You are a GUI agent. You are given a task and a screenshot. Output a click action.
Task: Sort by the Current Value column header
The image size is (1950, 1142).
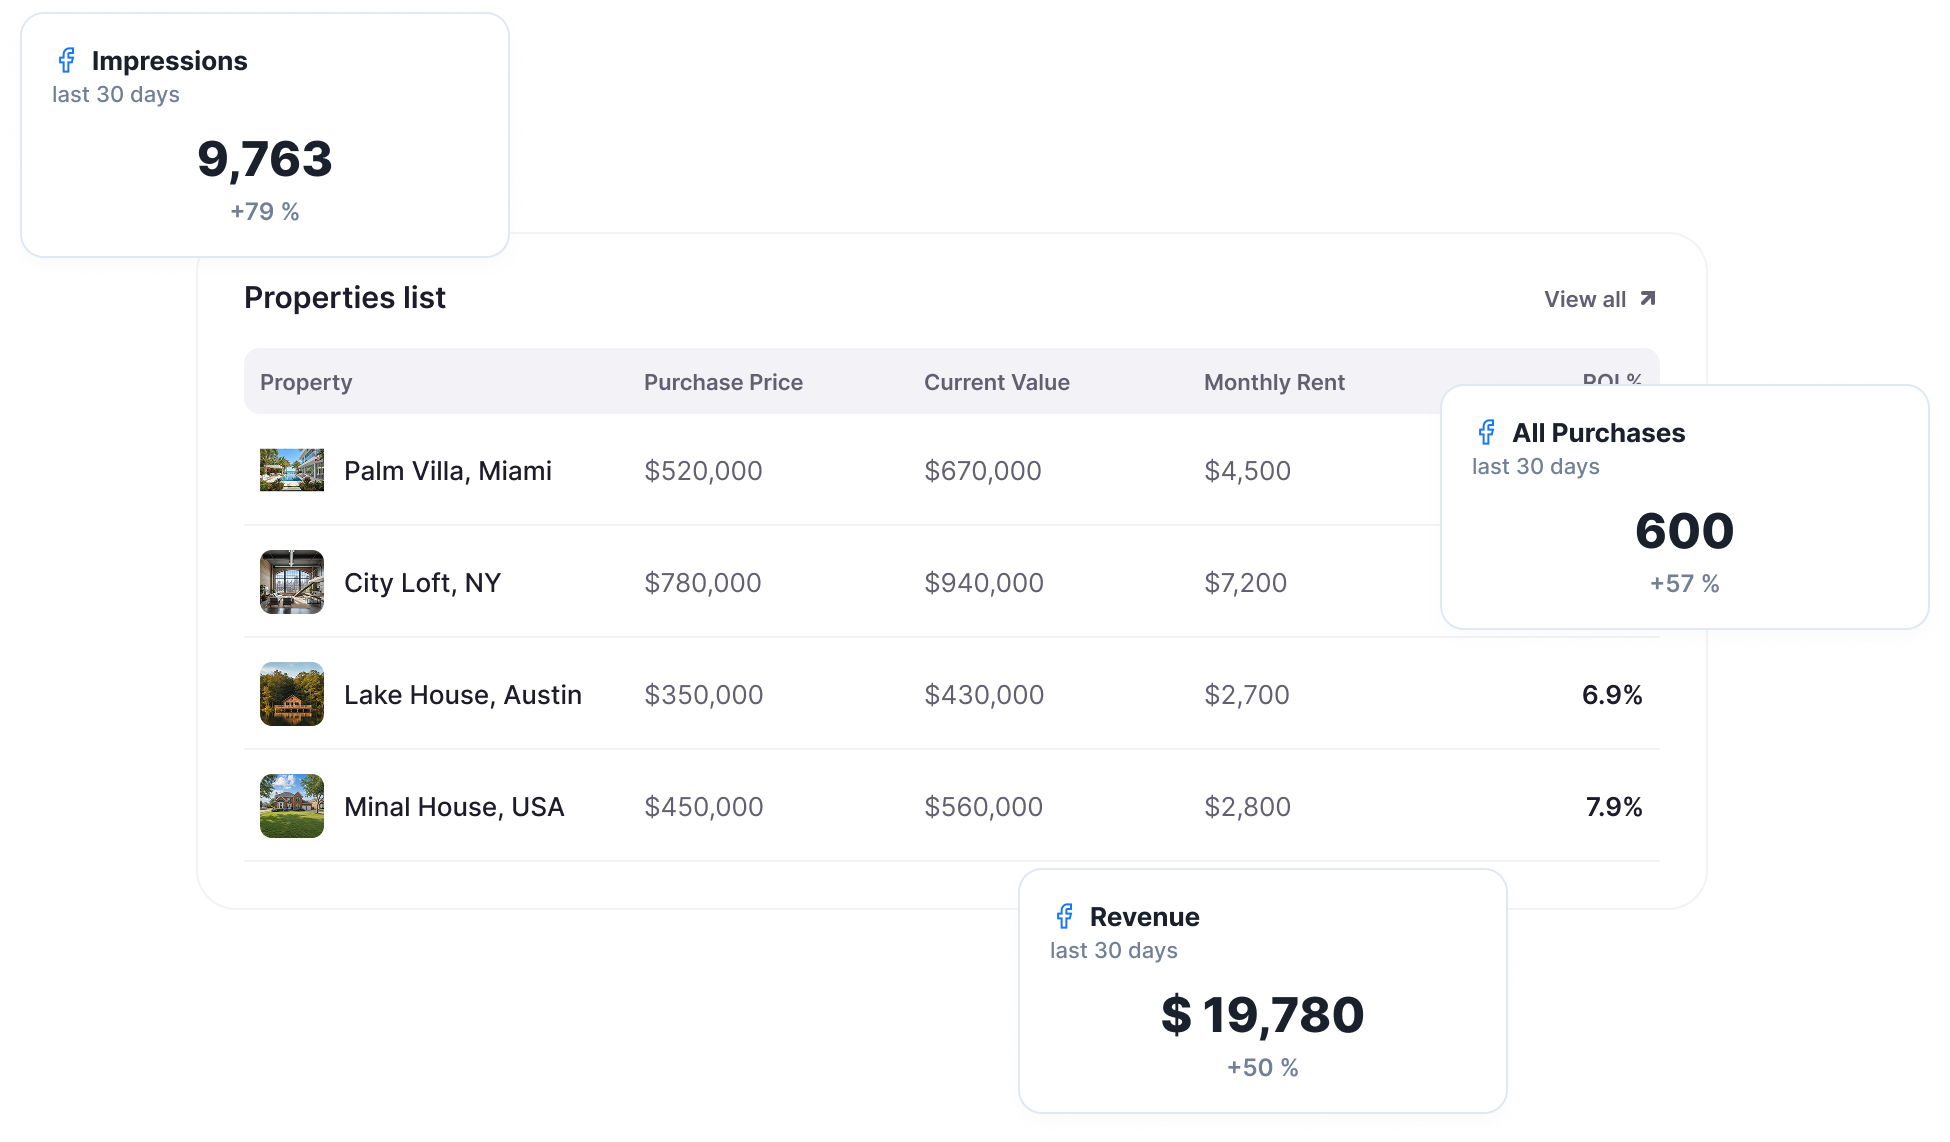[x=997, y=382]
